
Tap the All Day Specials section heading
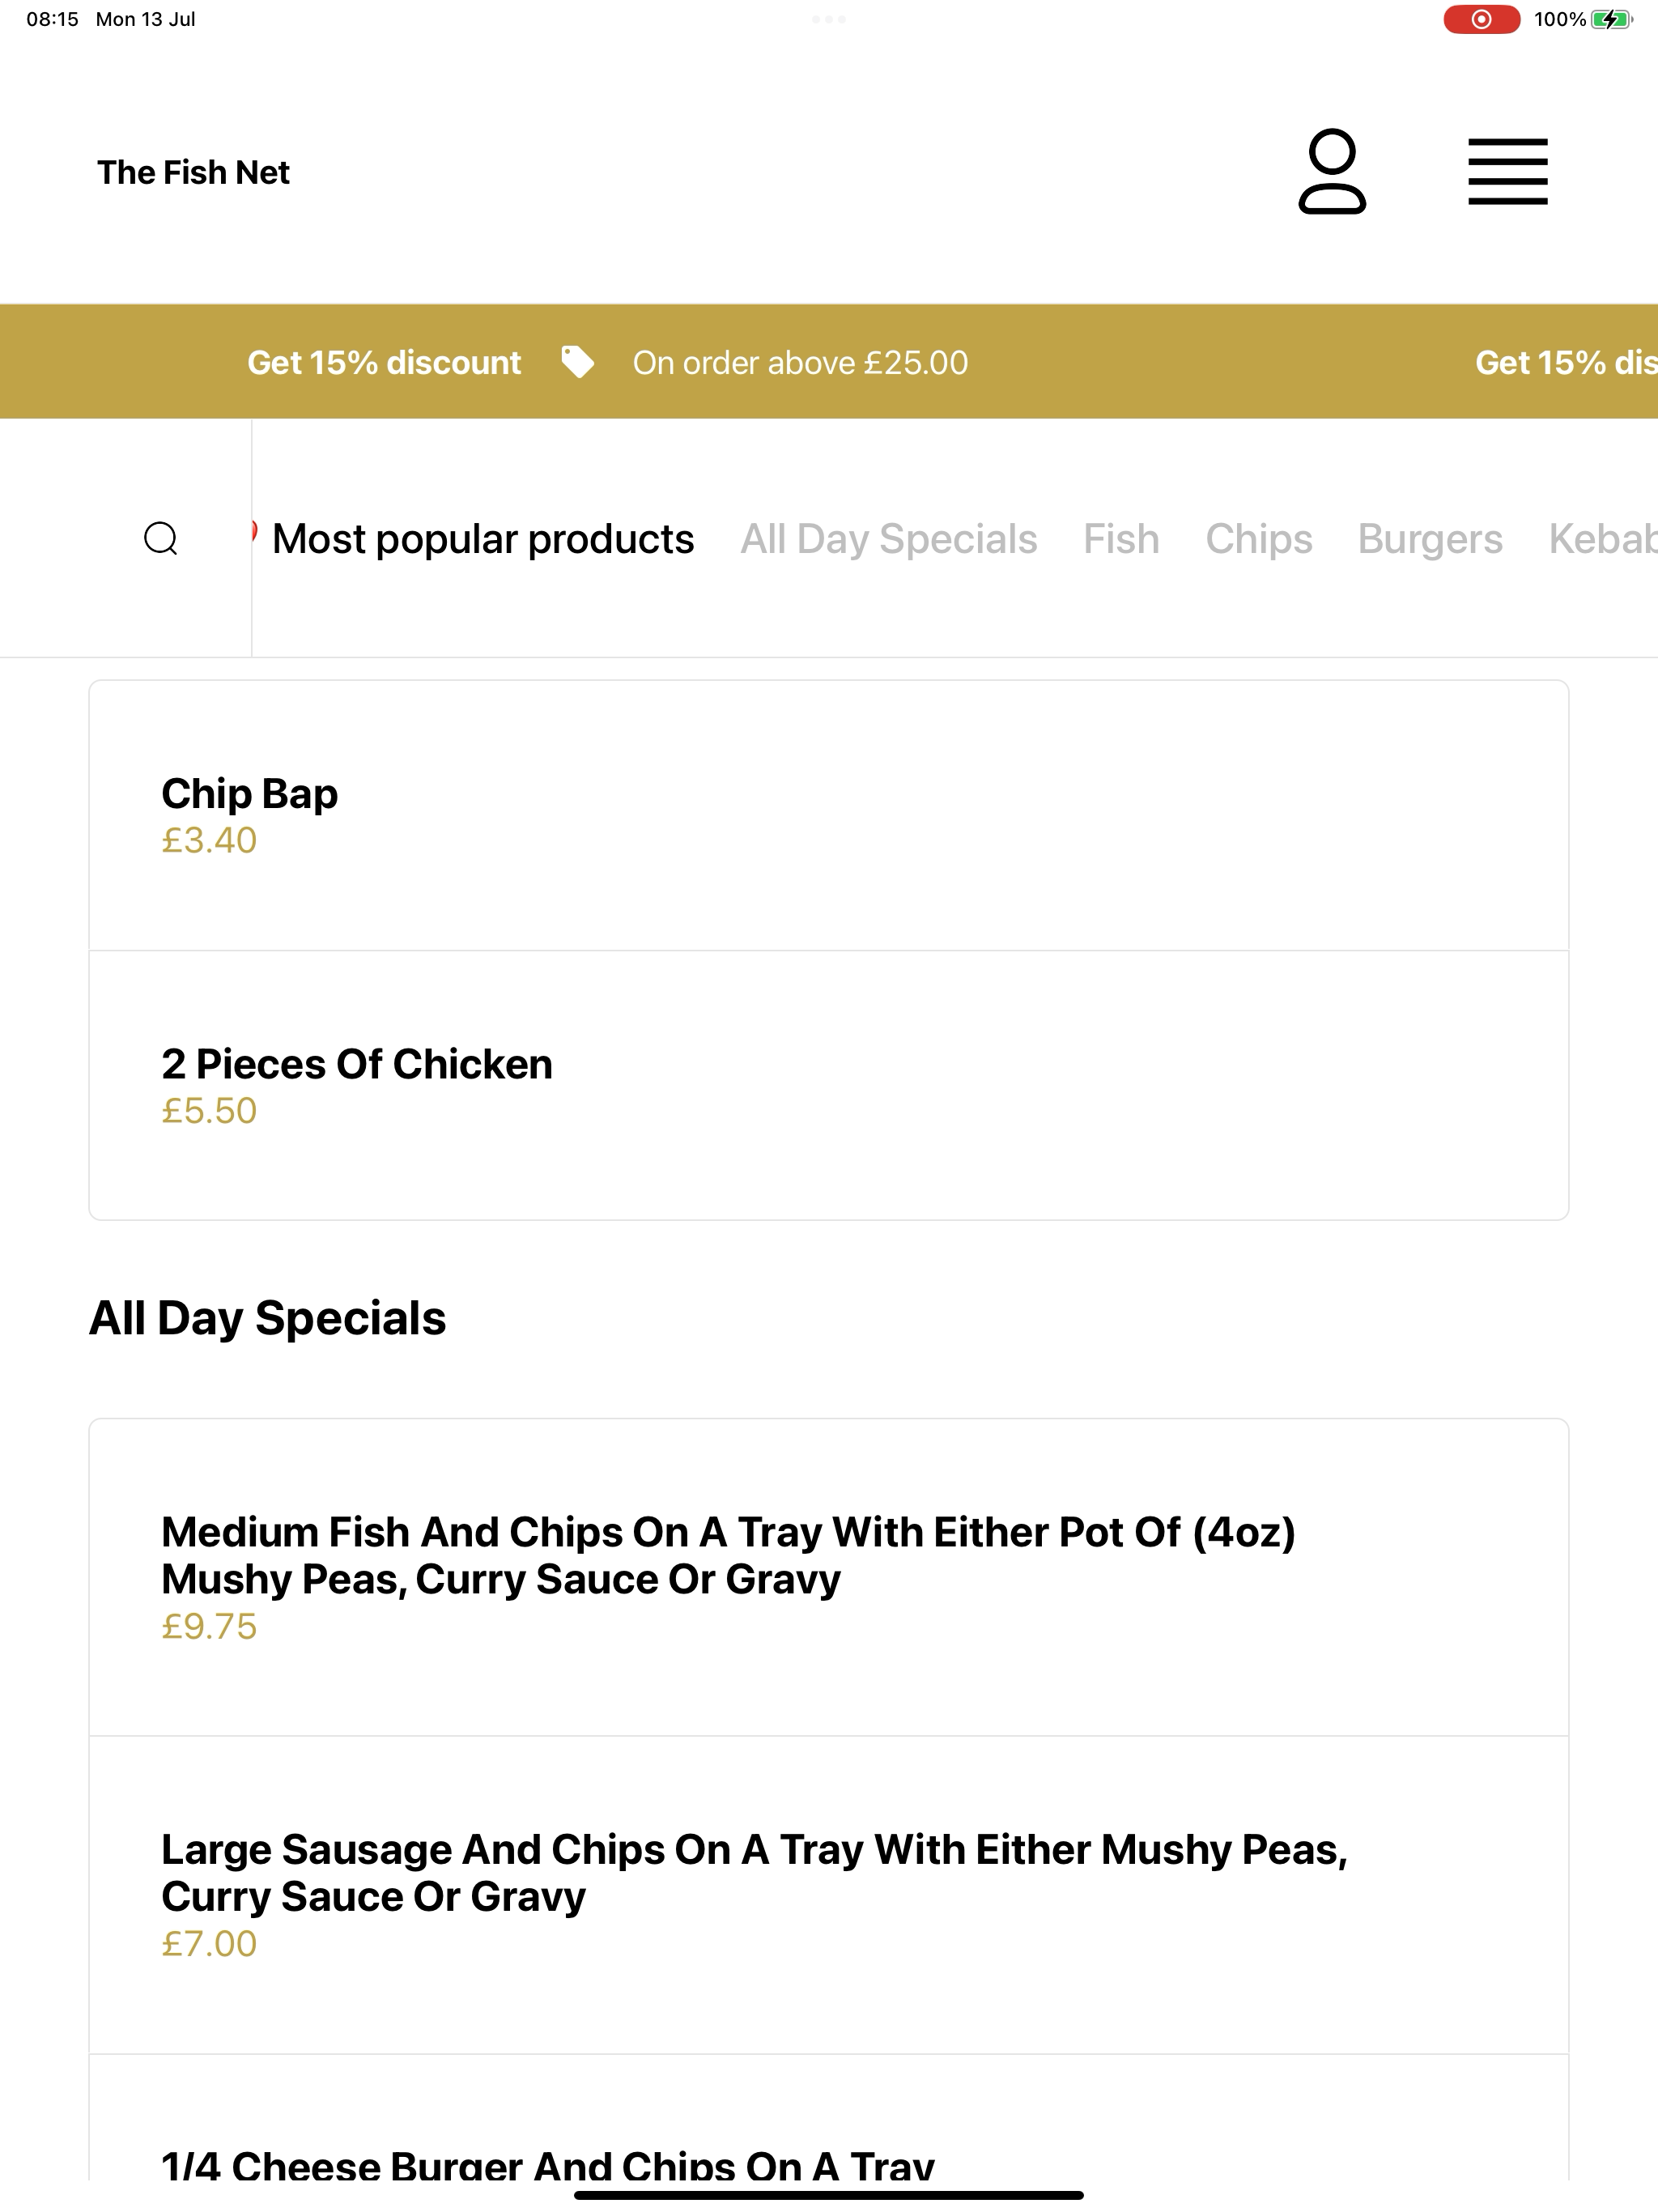tap(267, 1318)
